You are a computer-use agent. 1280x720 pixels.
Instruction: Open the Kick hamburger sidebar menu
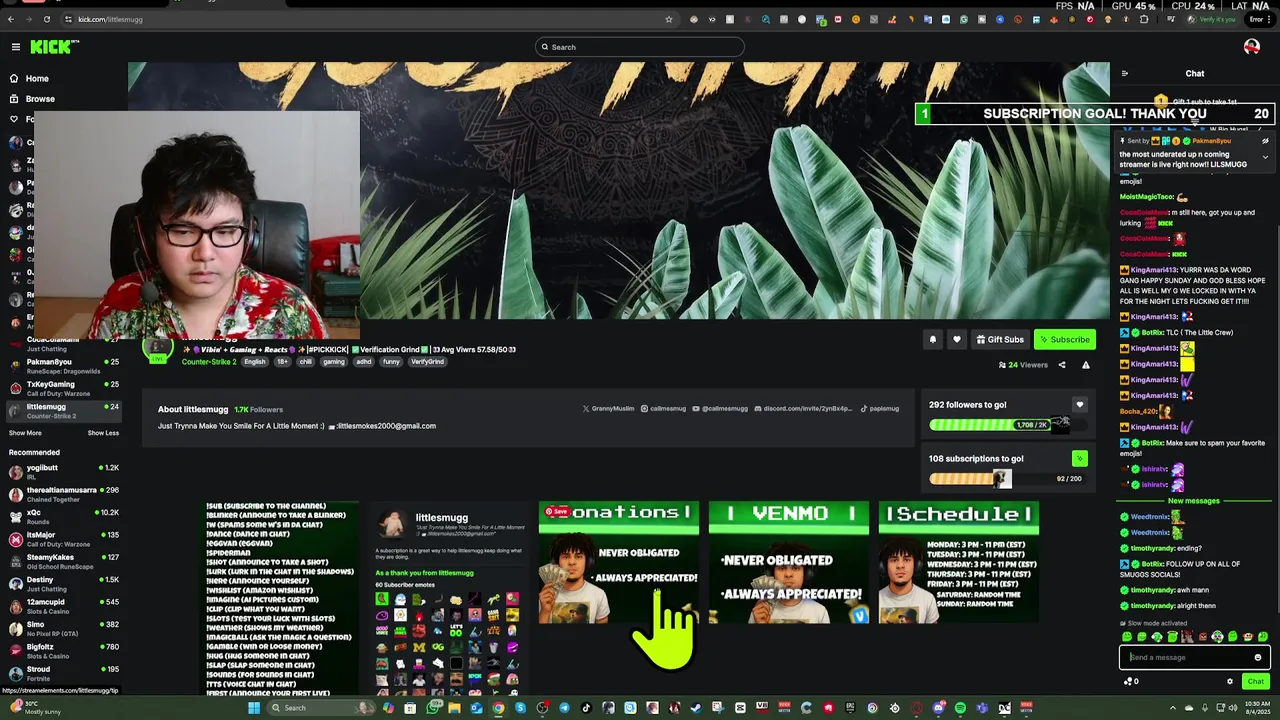point(16,47)
